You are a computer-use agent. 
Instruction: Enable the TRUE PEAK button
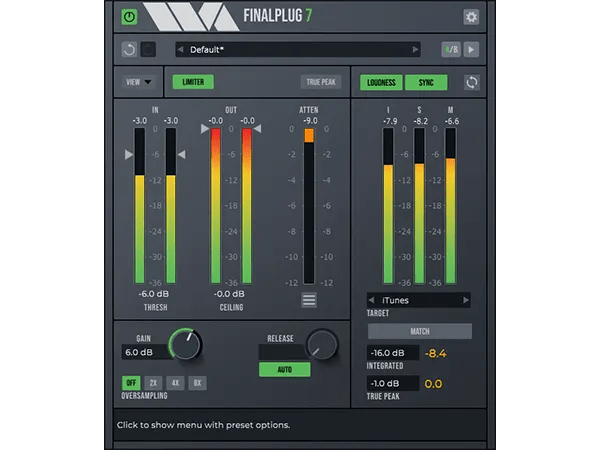321,82
